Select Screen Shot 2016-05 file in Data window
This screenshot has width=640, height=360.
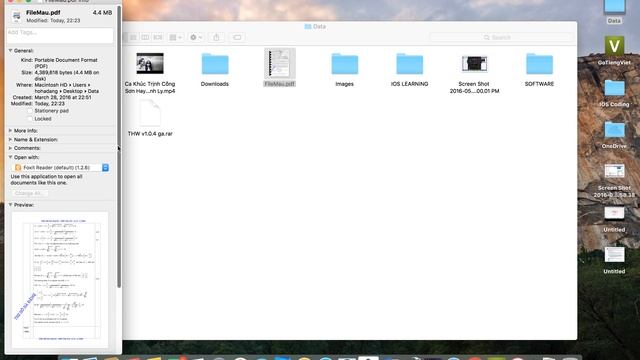474,64
